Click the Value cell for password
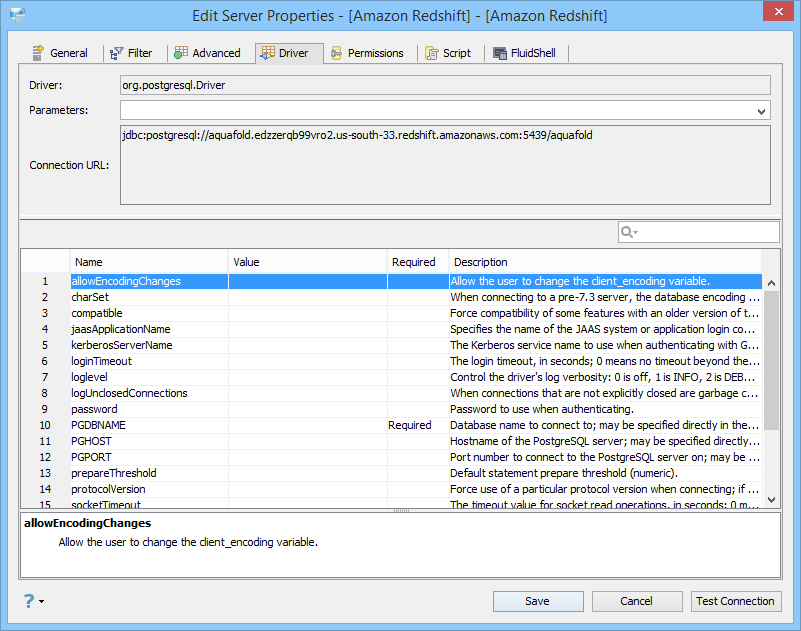 click(x=308, y=409)
